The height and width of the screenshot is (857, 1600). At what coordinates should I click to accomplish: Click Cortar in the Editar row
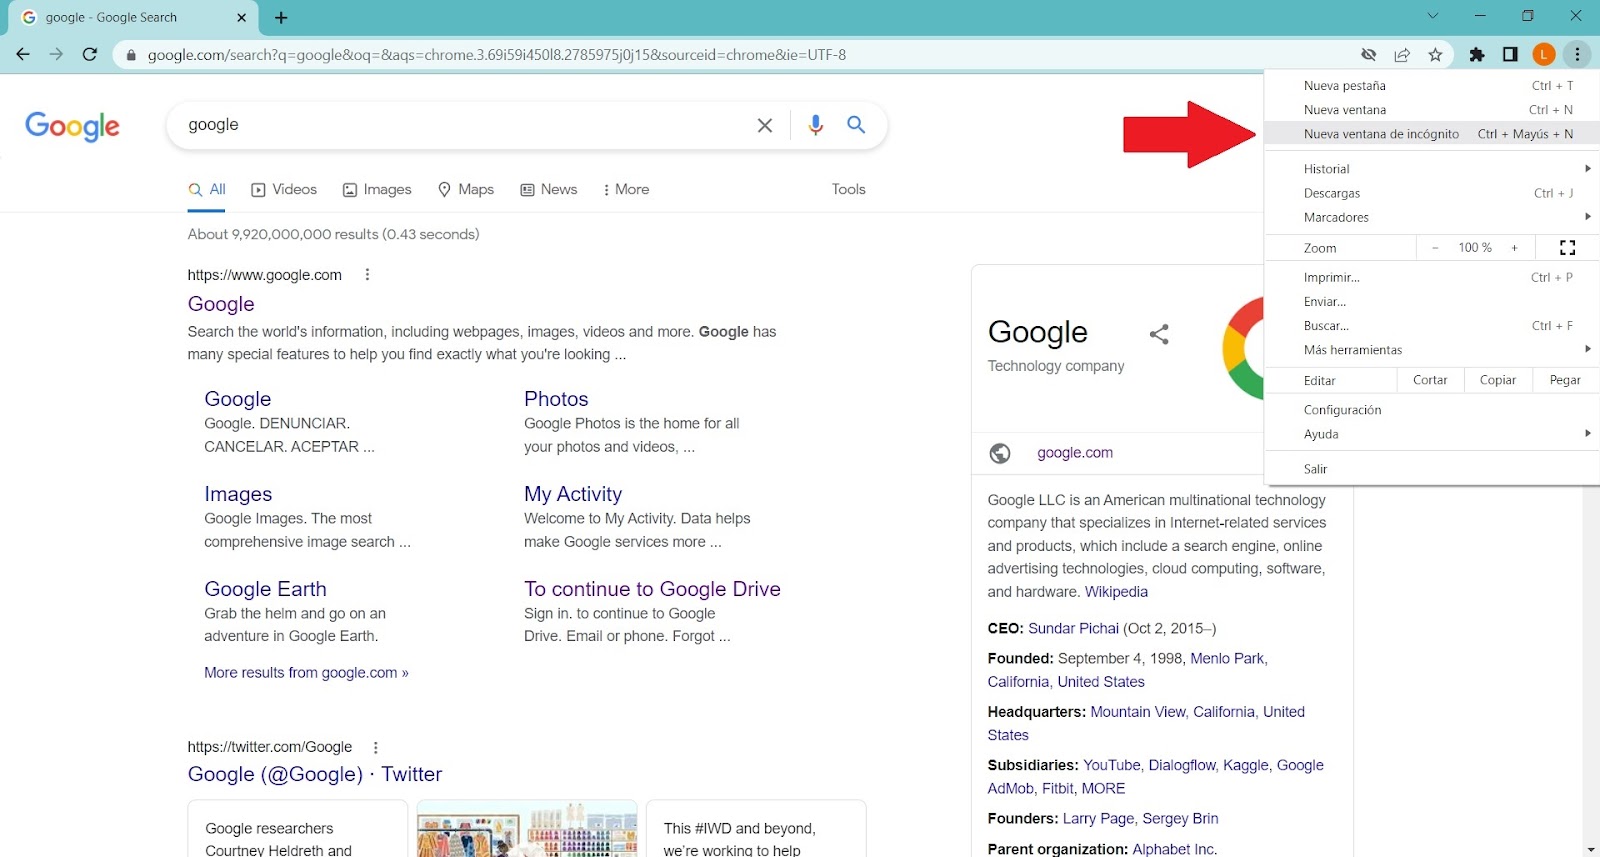(x=1430, y=380)
